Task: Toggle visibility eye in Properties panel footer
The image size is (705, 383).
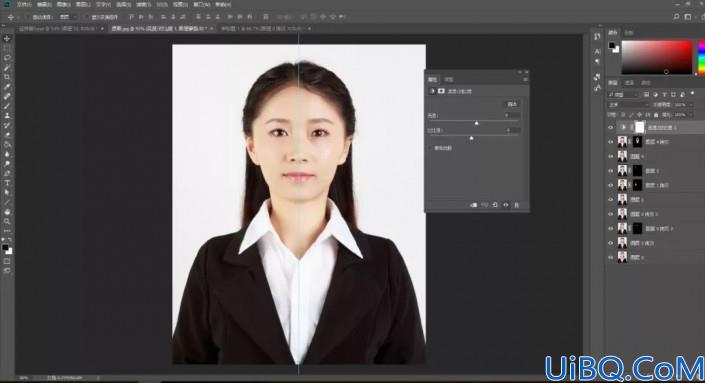Action: [x=506, y=205]
